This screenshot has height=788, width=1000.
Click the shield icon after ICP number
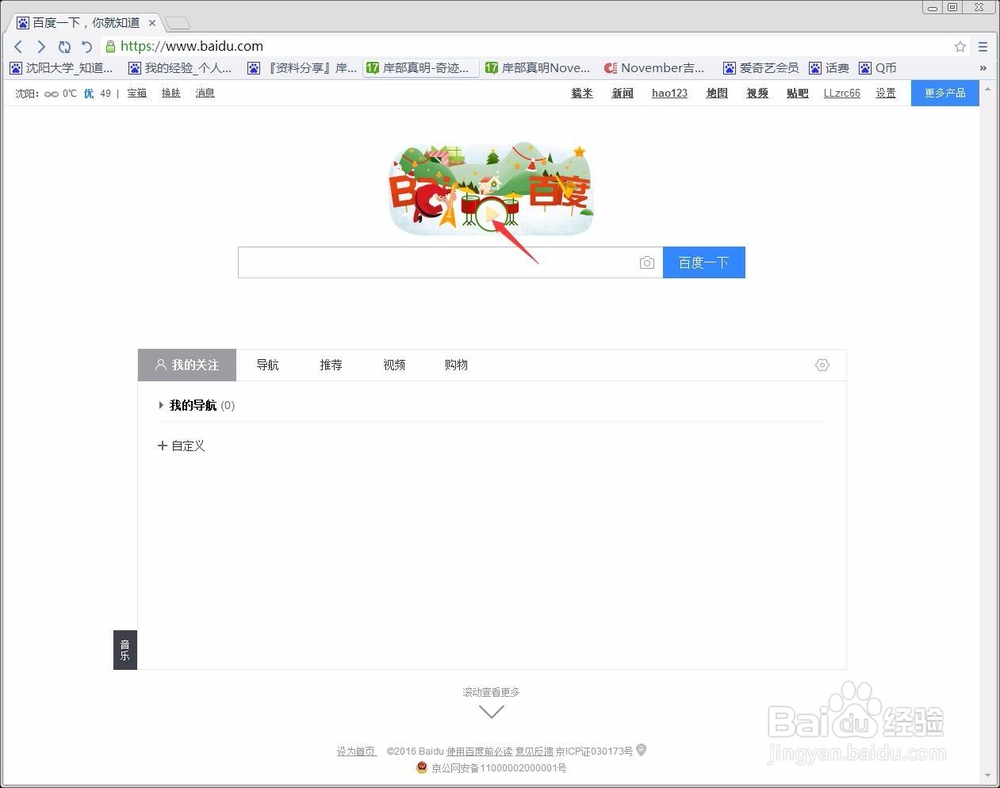coord(641,750)
